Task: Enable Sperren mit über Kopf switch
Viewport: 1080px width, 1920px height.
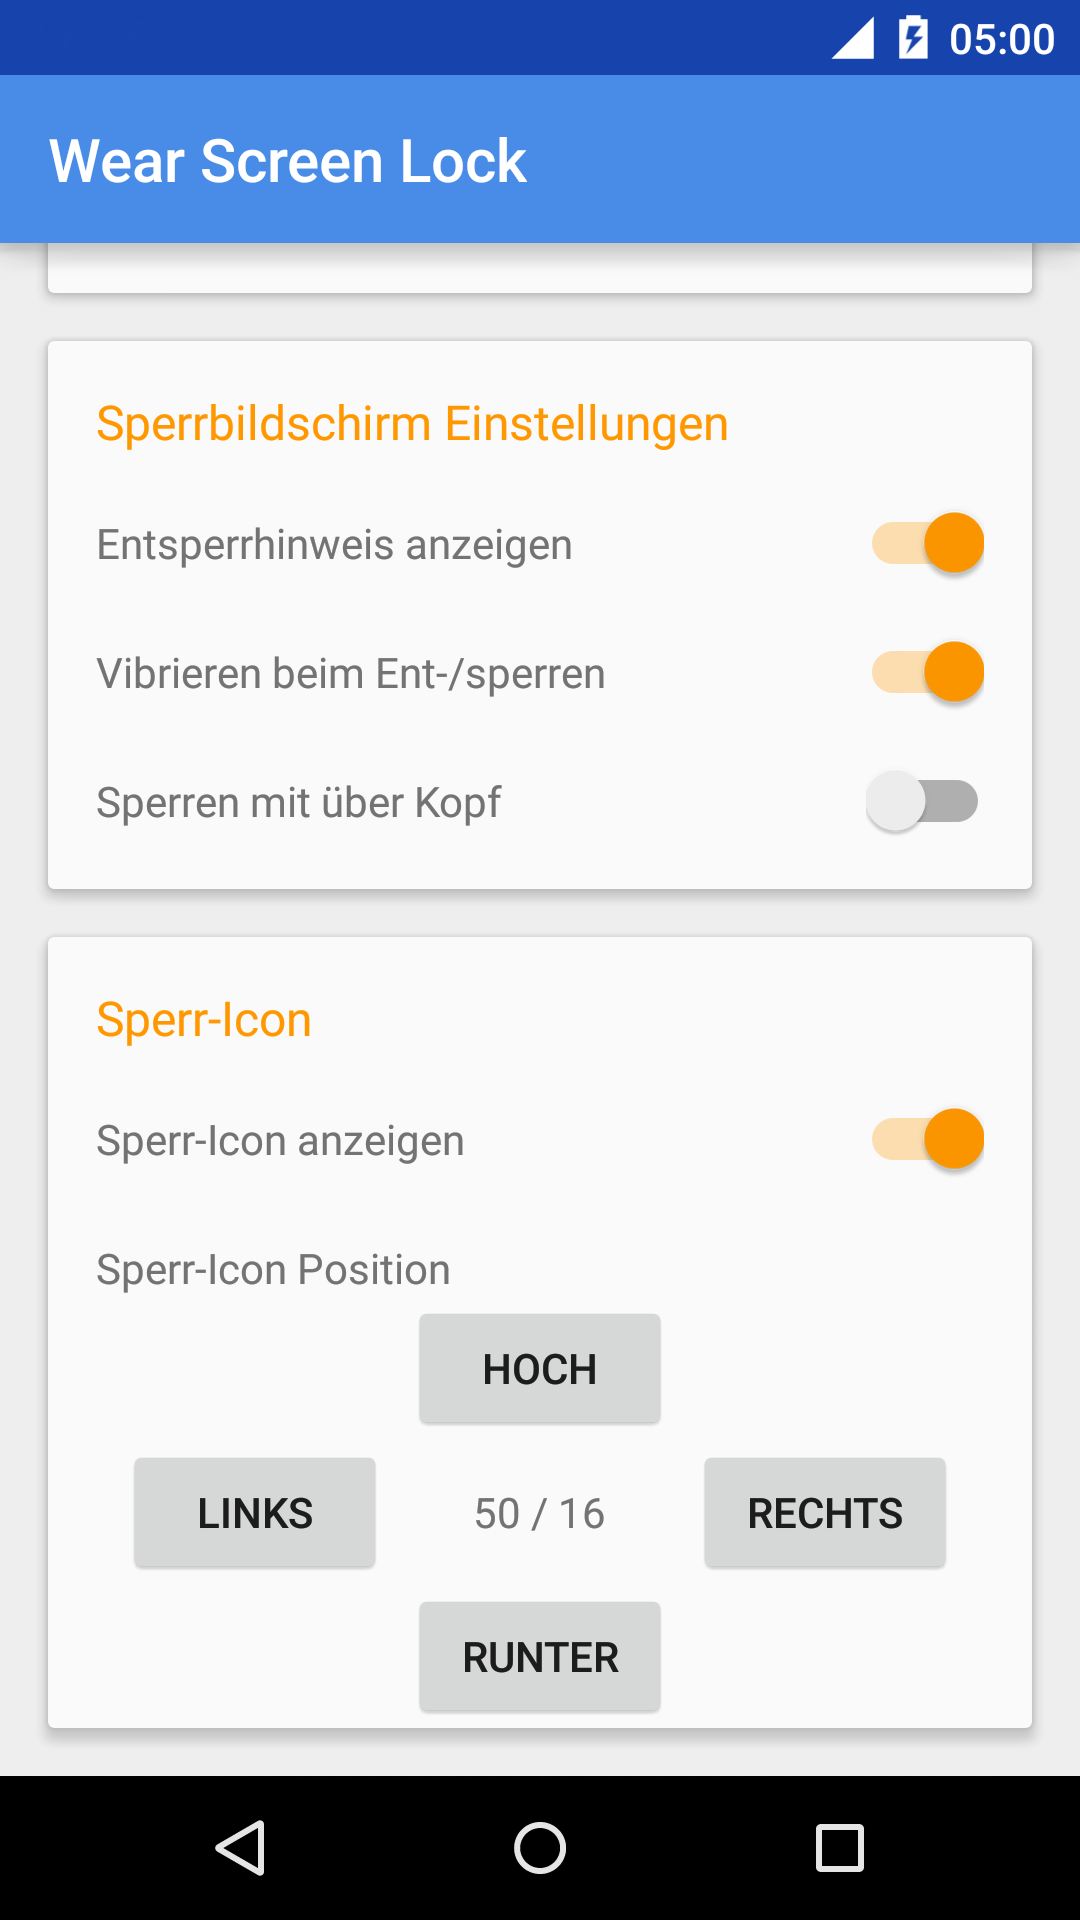Action: coord(922,801)
